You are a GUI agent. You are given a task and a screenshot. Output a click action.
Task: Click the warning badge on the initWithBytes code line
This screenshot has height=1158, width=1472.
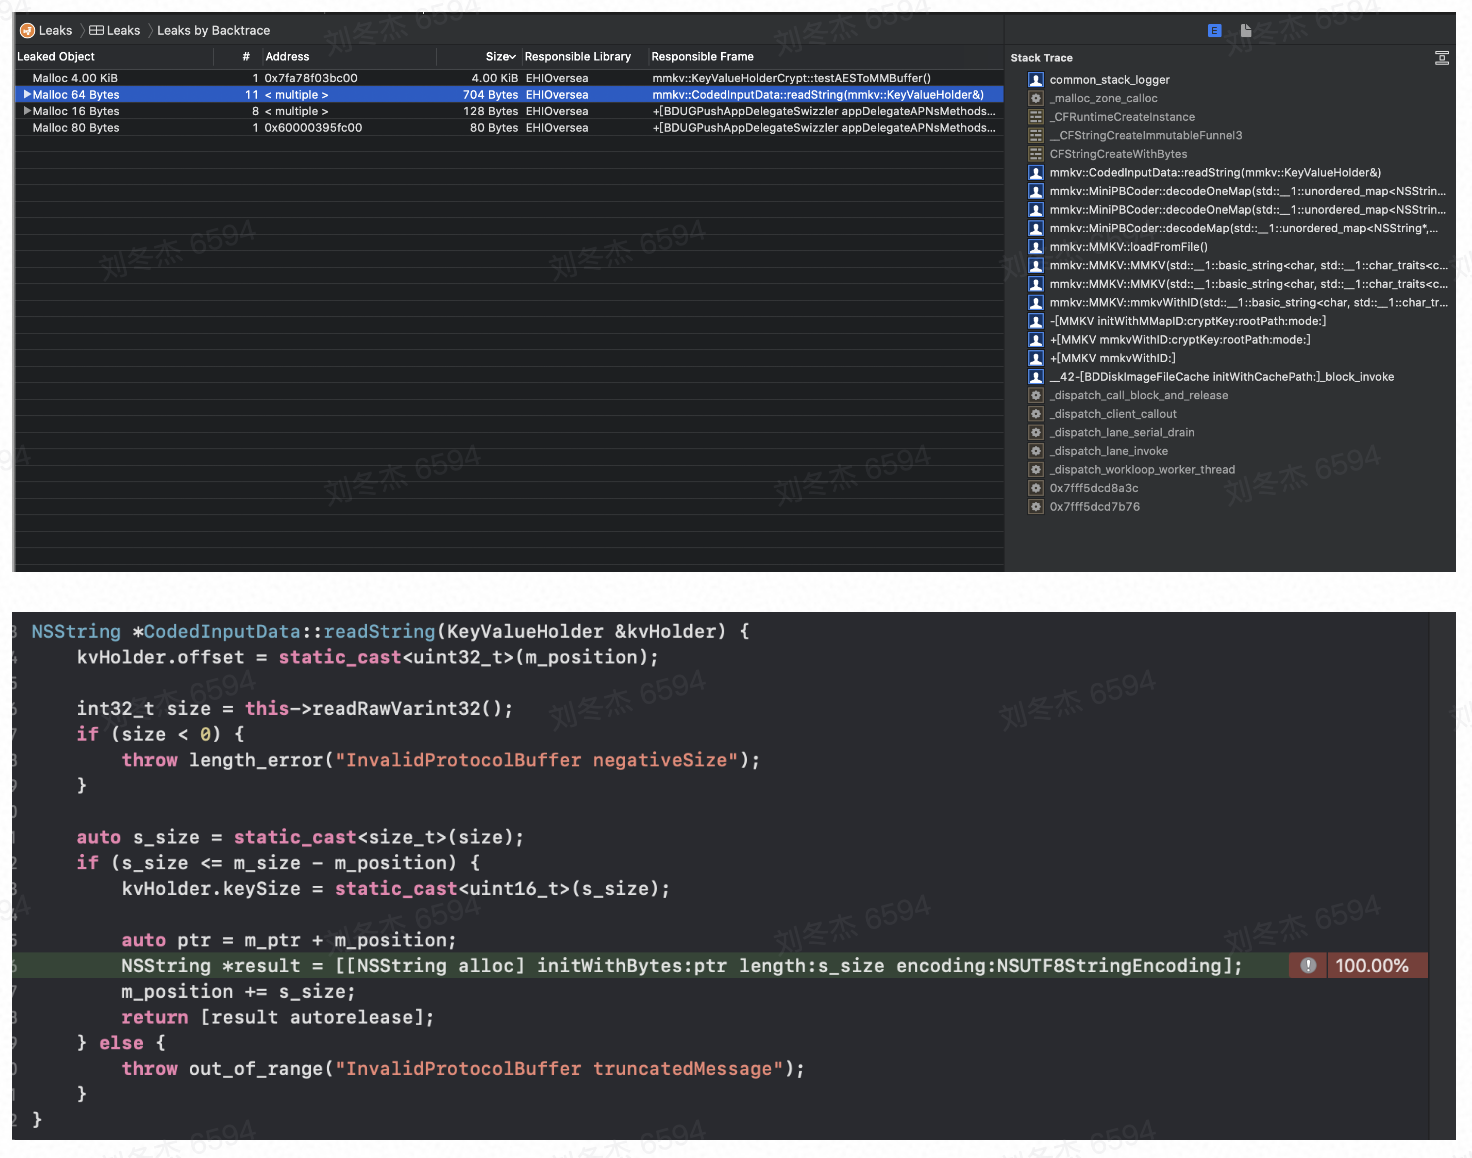(1306, 965)
